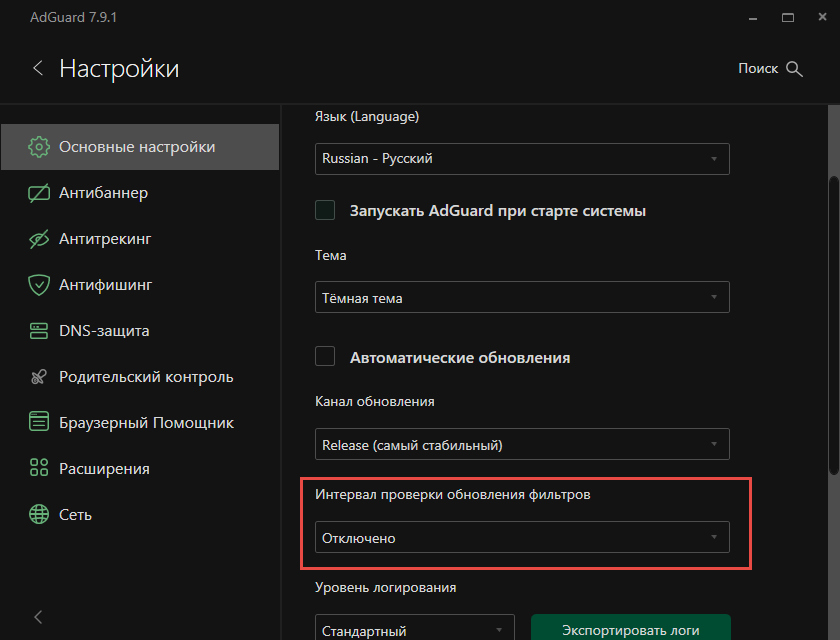This screenshot has height=640, width=840.
Task: Open Родительский контроль section
Action: 140,377
